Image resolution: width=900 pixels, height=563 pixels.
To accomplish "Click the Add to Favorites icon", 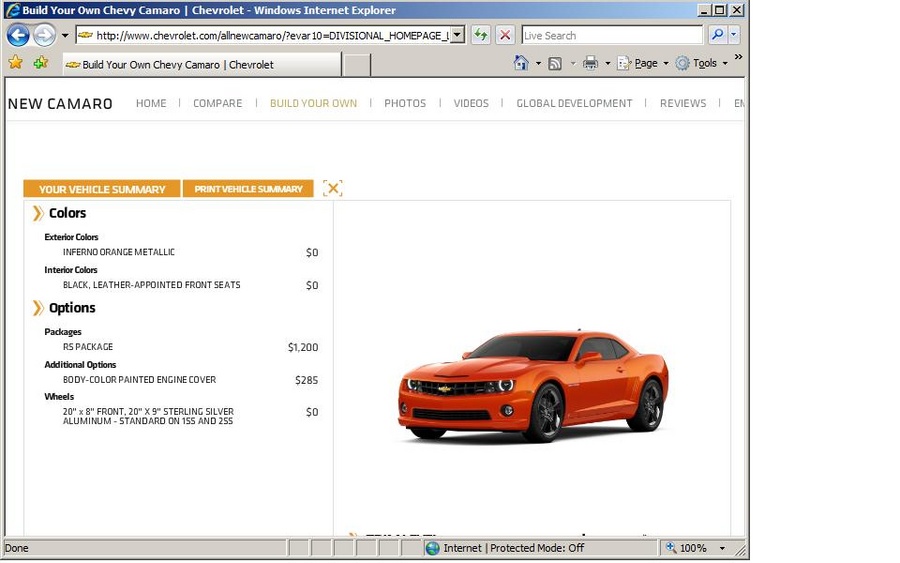I will coord(40,63).
